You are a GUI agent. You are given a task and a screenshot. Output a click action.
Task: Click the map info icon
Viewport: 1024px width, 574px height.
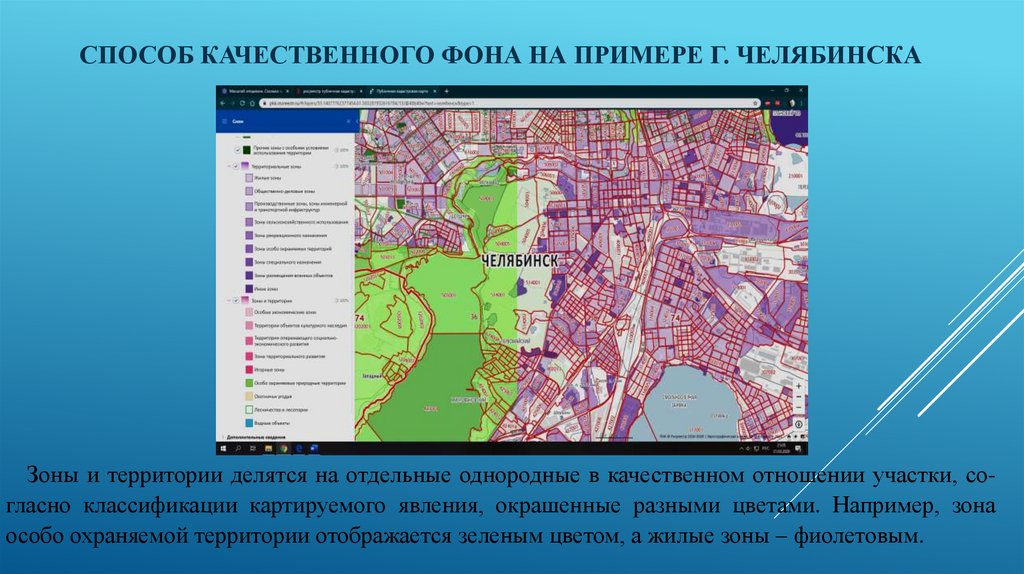[x=799, y=423]
